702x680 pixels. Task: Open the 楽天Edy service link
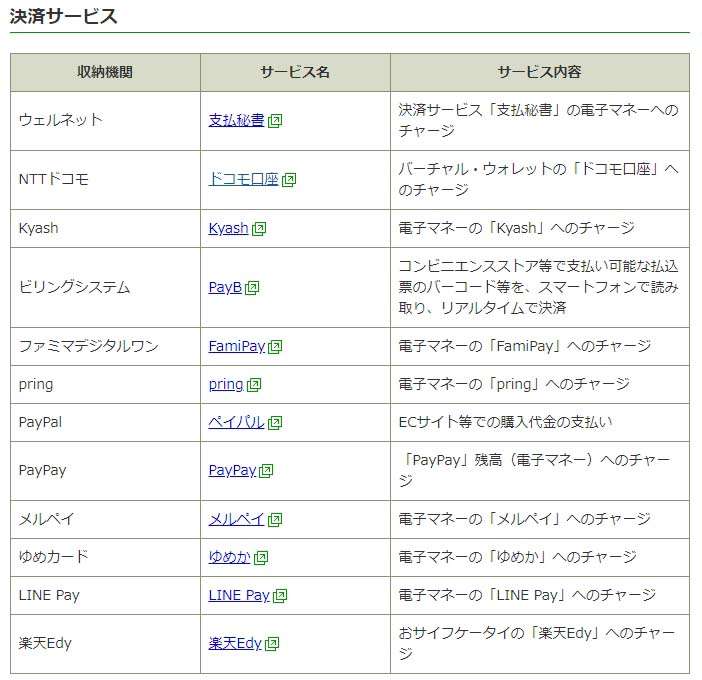coord(235,643)
